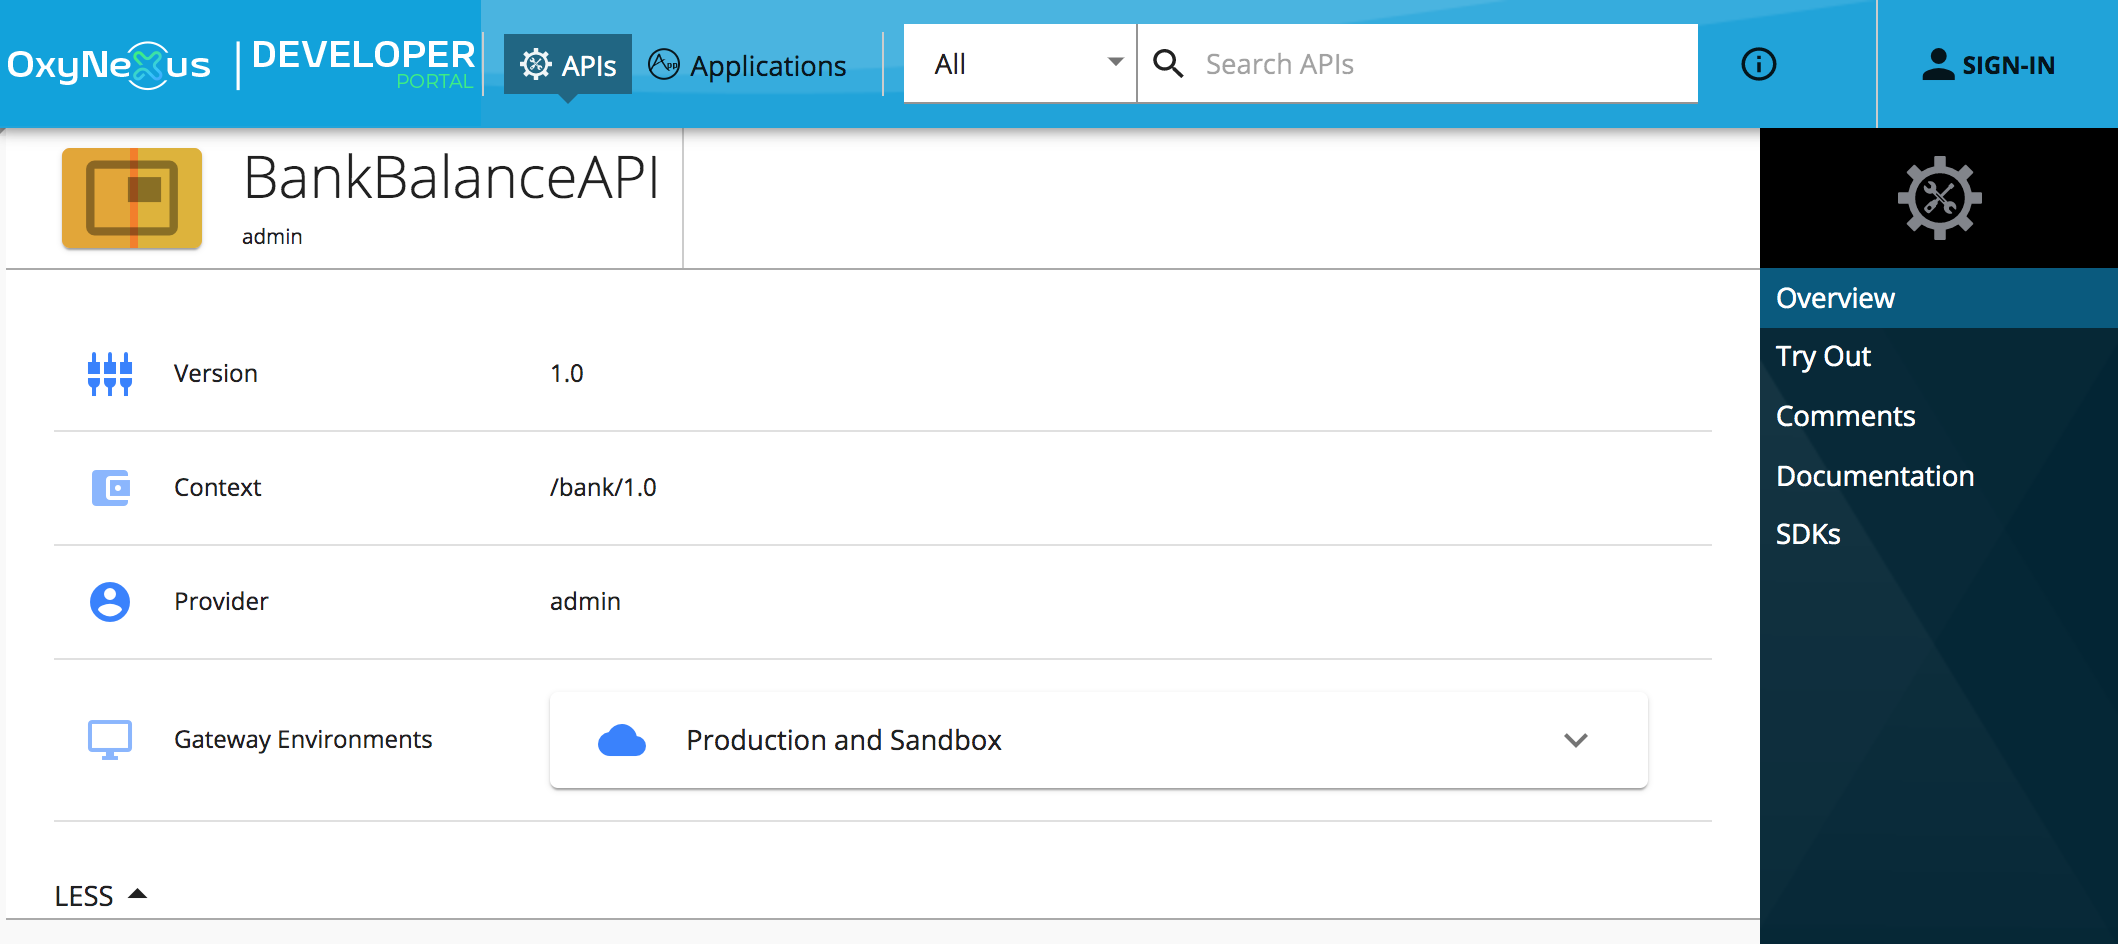Open the All category dropdown

click(x=1020, y=63)
